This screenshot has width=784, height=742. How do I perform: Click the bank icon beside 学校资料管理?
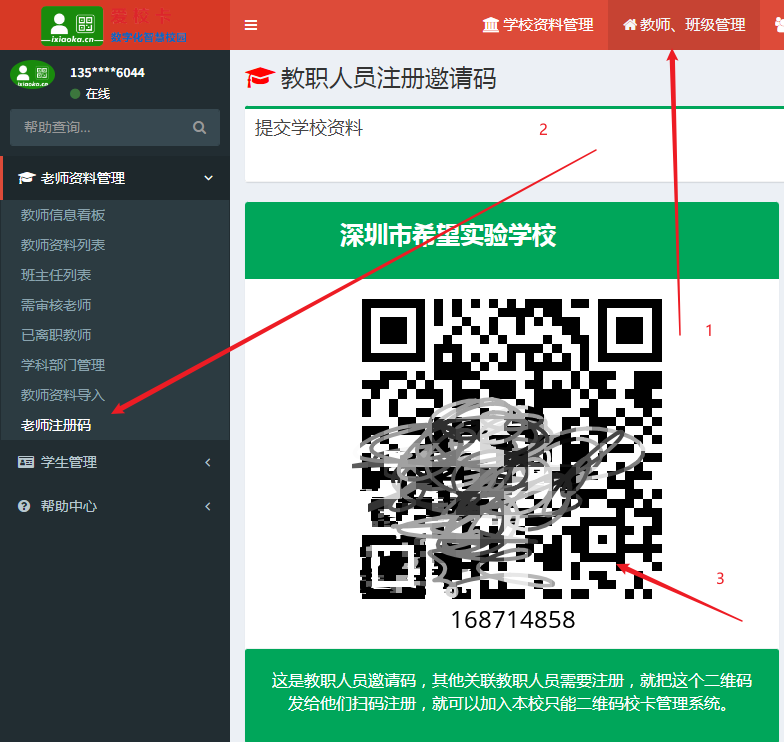[x=490, y=24]
